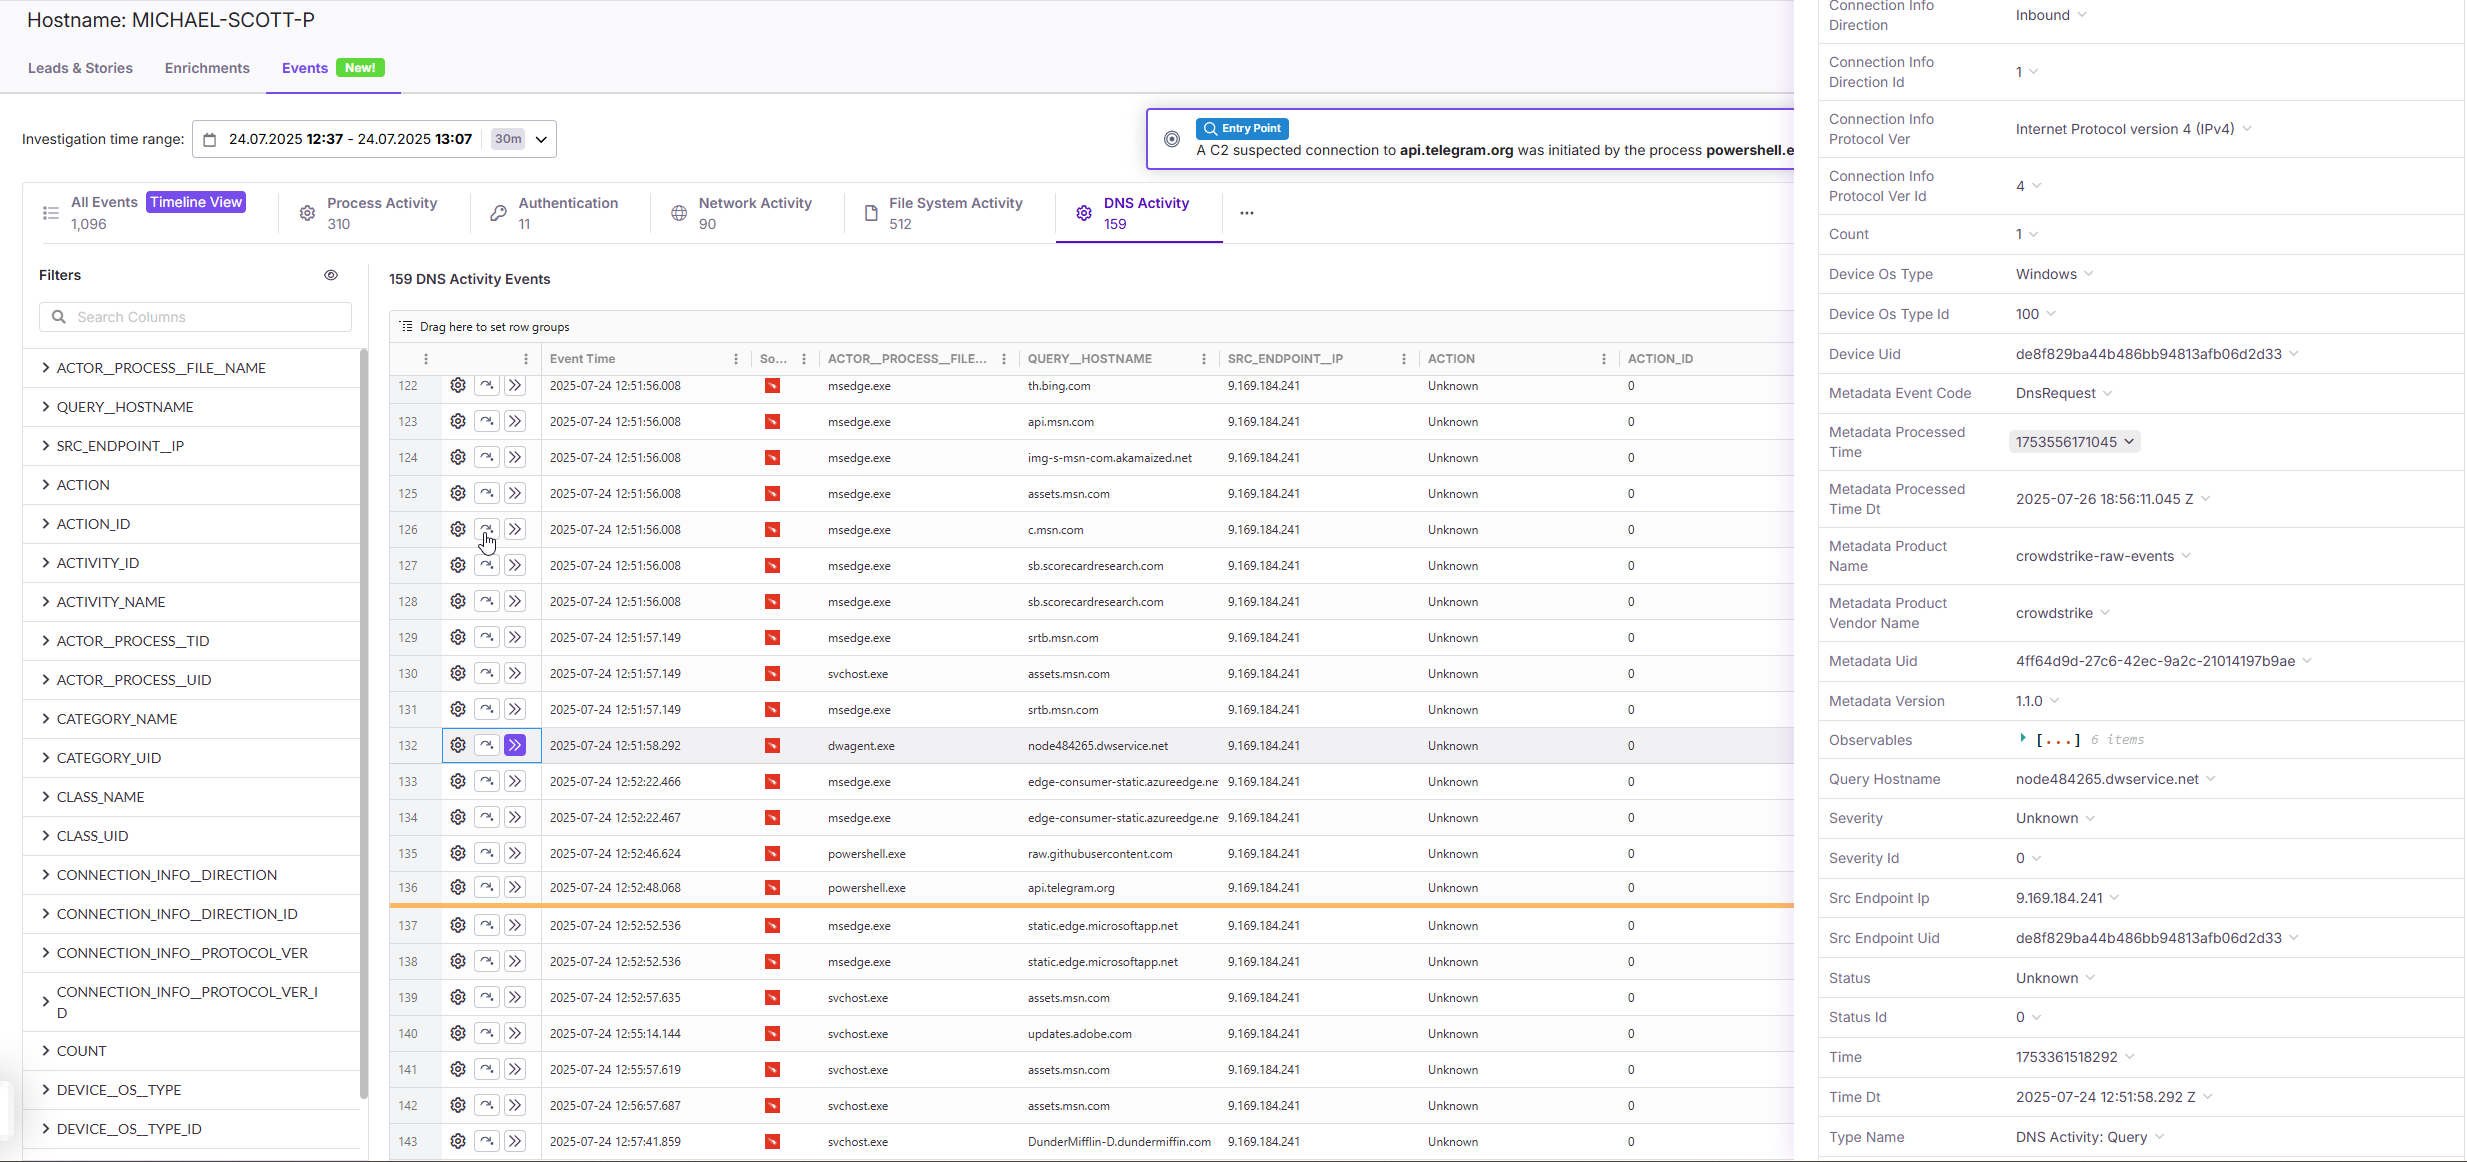Open the Network Activity 90 tab
Viewport: 2467px width, 1162px height.
754,212
